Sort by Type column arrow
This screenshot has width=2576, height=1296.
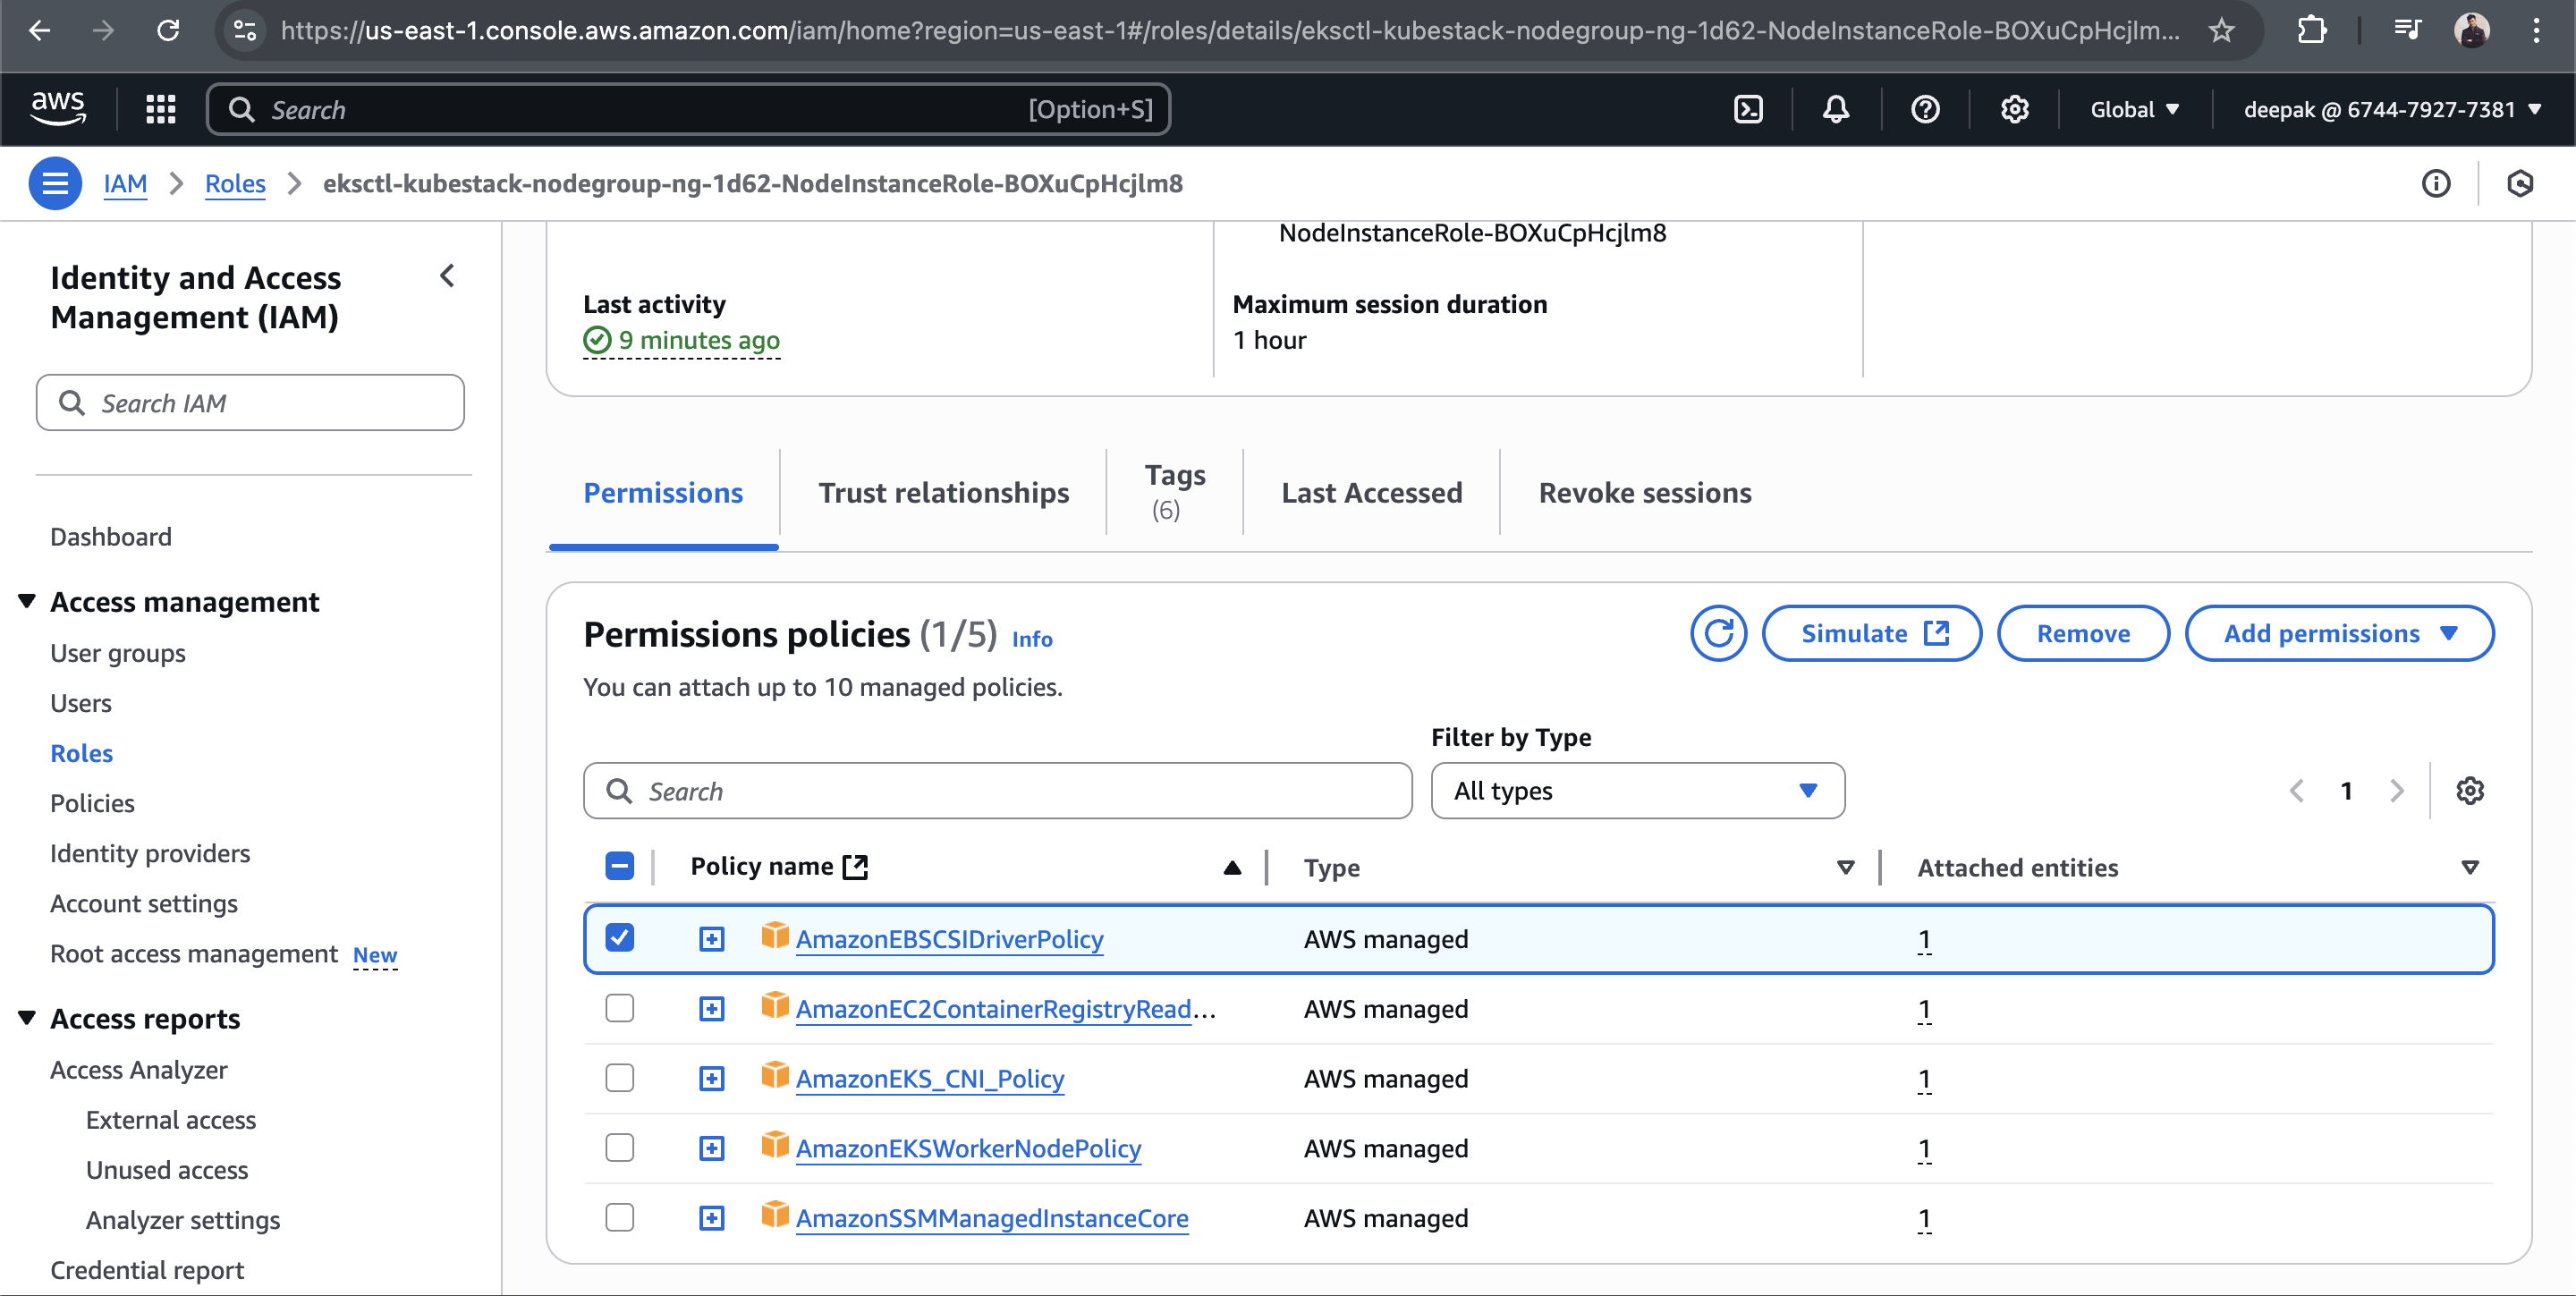click(1845, 867)
